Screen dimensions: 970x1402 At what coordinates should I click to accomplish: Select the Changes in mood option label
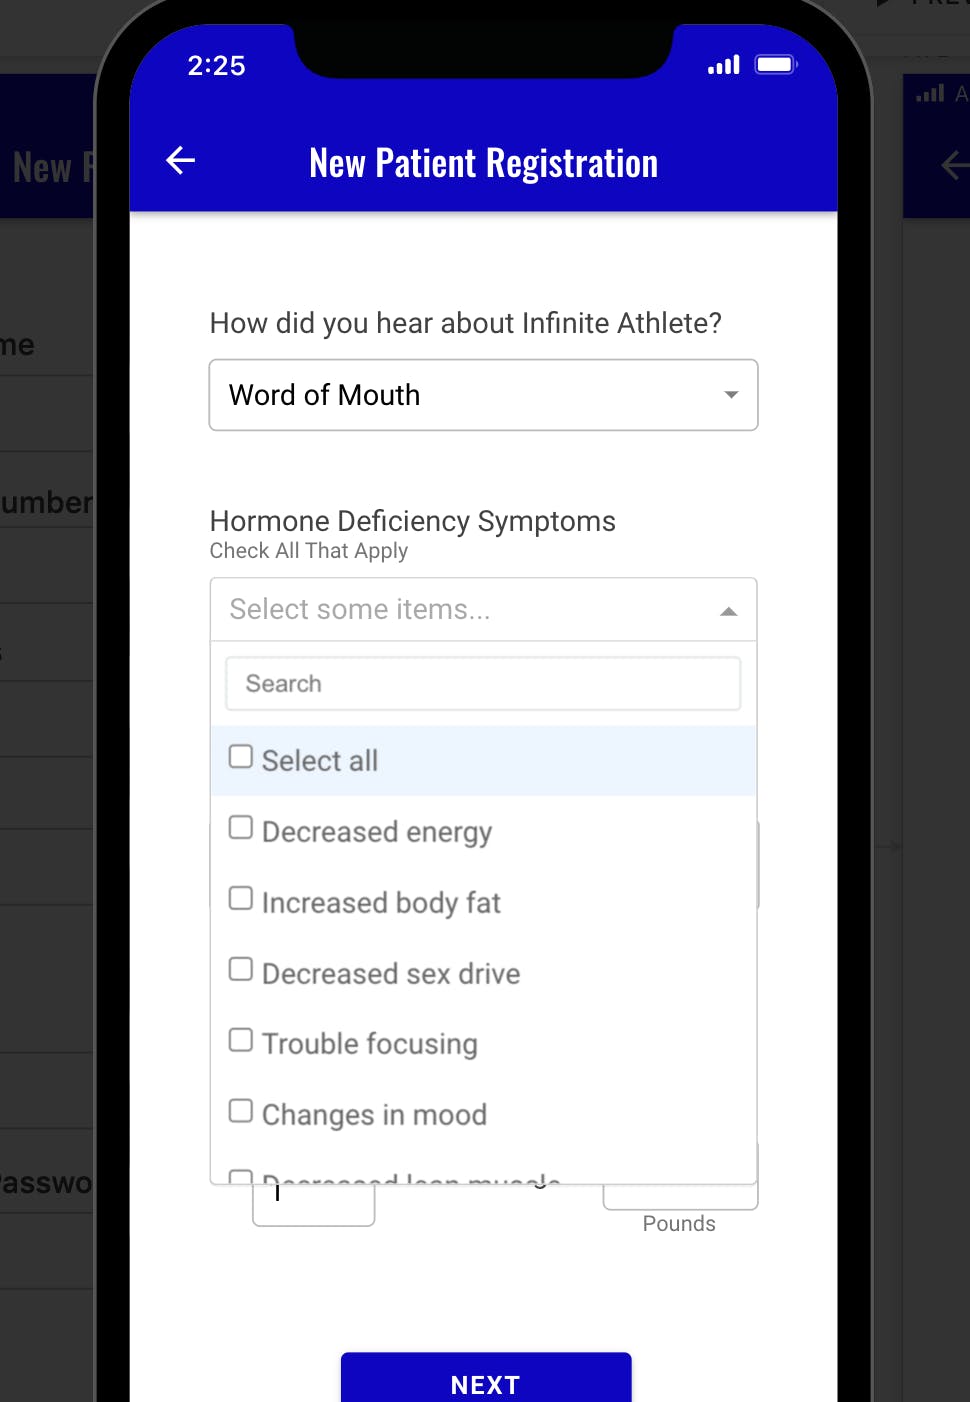pyautogui.click(x=374, y=1115)
